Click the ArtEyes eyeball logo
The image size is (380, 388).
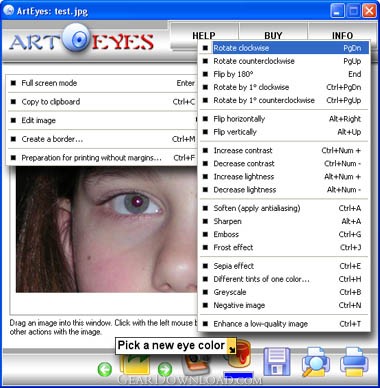[77, 37]
